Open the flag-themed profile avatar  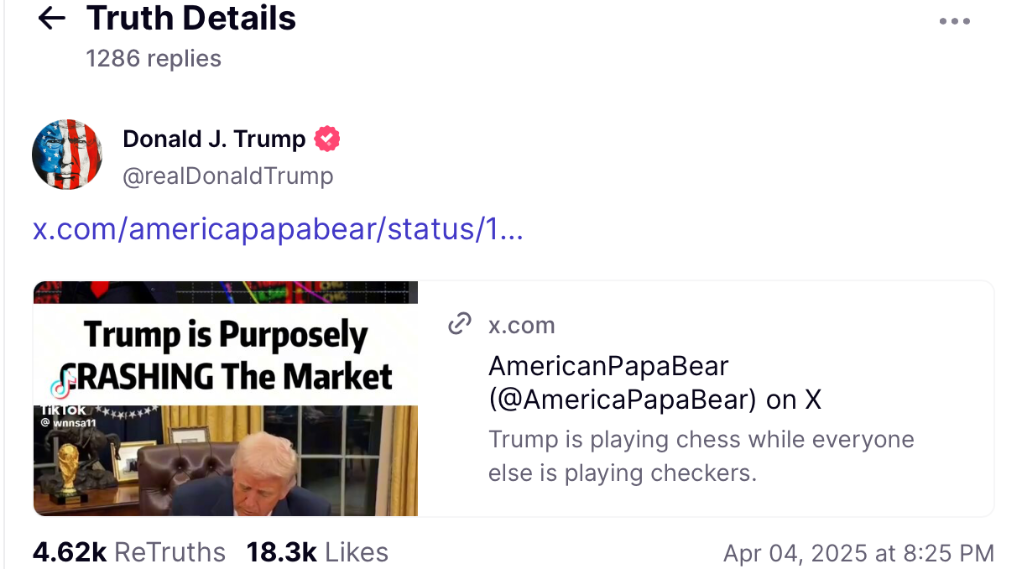tap(67, 155)
